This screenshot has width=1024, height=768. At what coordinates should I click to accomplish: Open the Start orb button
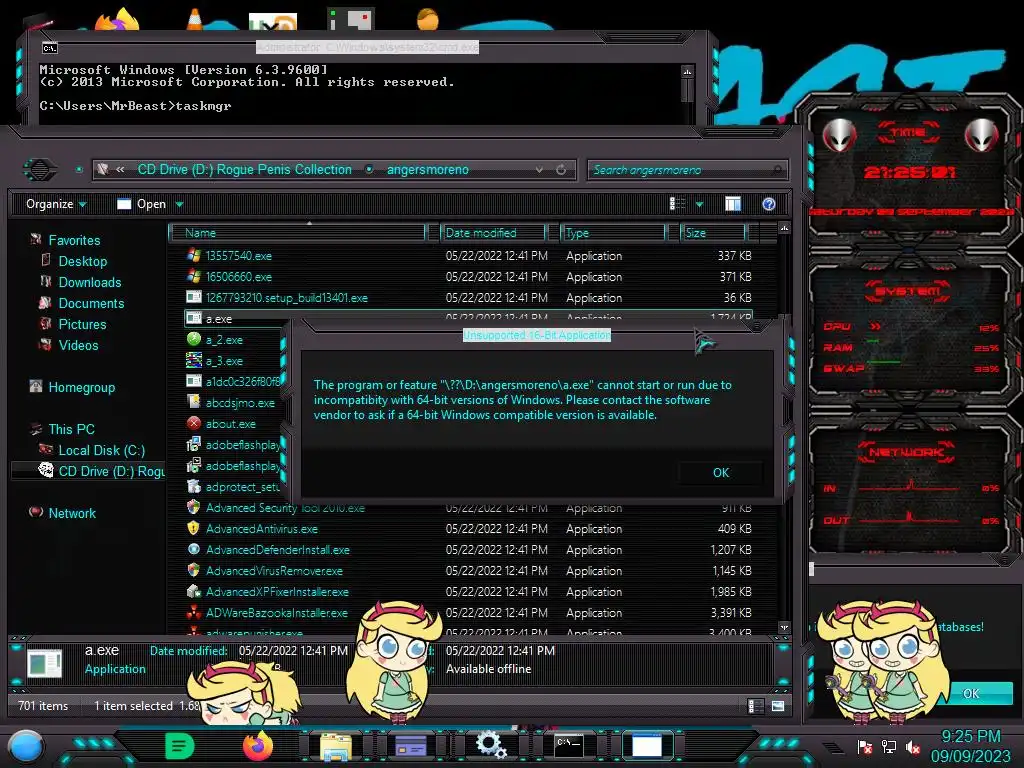tap(26, 748)
